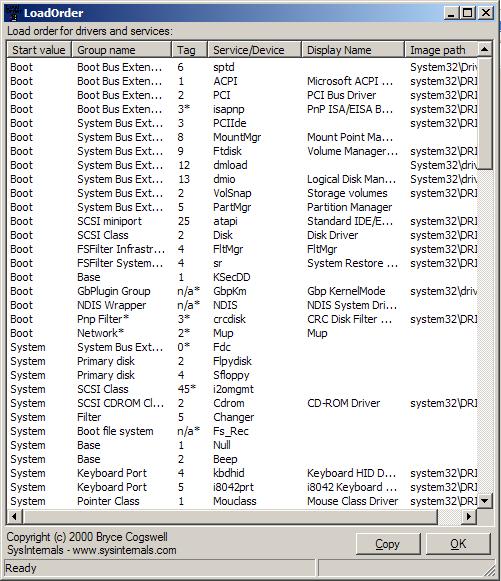Select the Cdrom CD-ROM Driver row
Viewport: 501px width, 581px height.
pos(242,403)
